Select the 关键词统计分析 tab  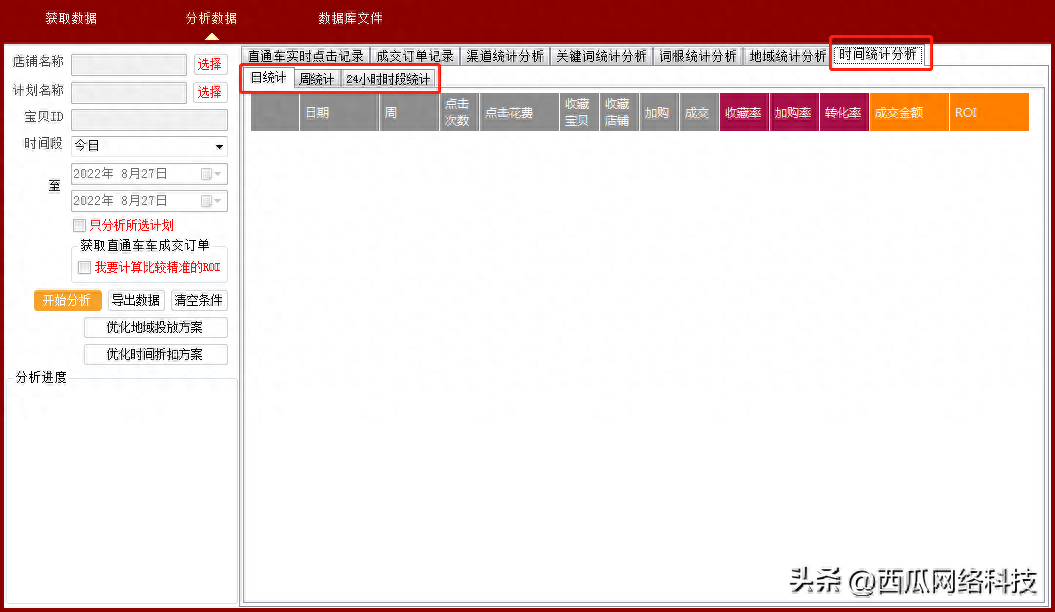pyautogui.click(x=601, y=56)
